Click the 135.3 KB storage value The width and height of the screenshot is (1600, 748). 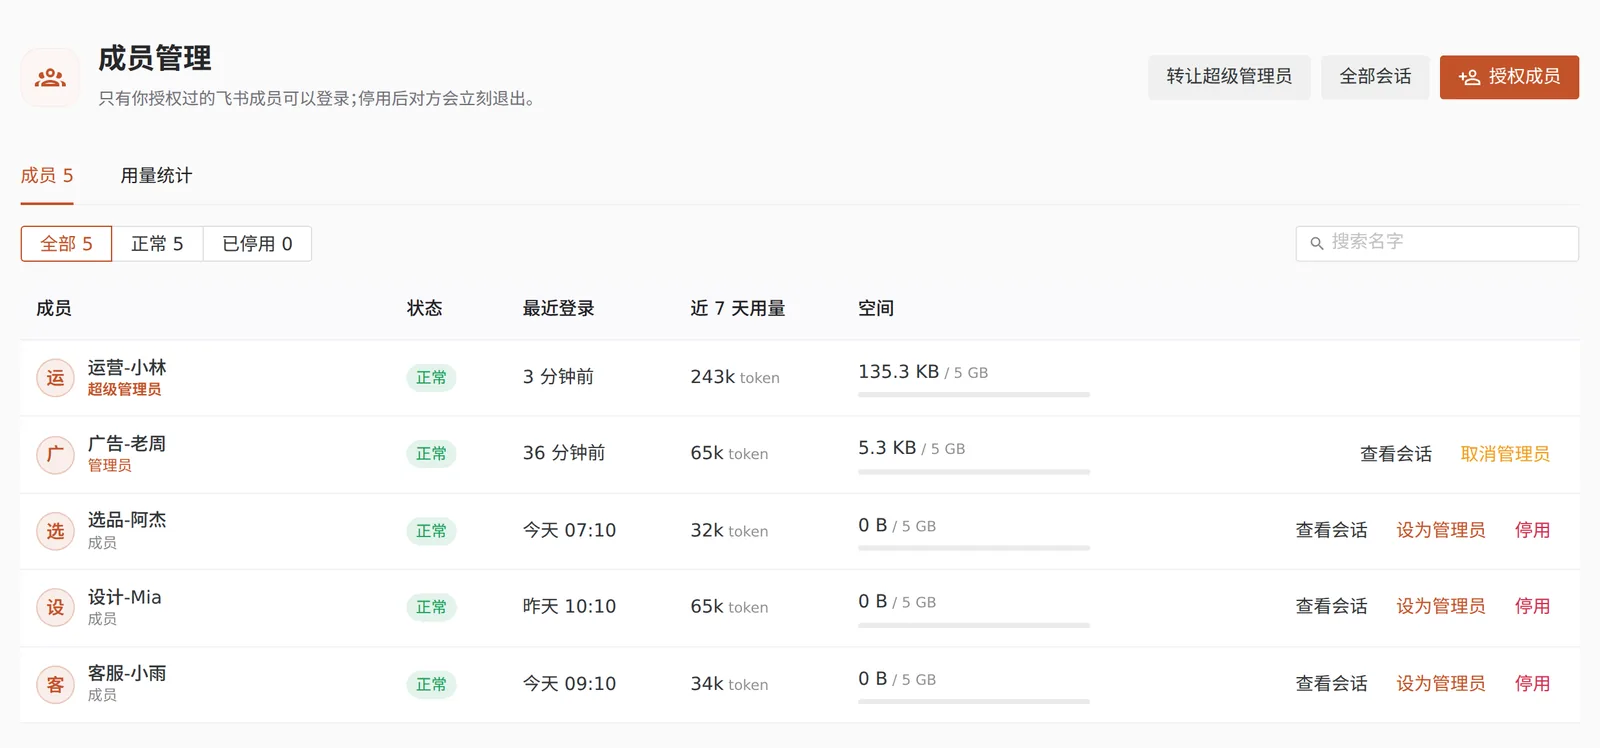(x=898, y=372)
